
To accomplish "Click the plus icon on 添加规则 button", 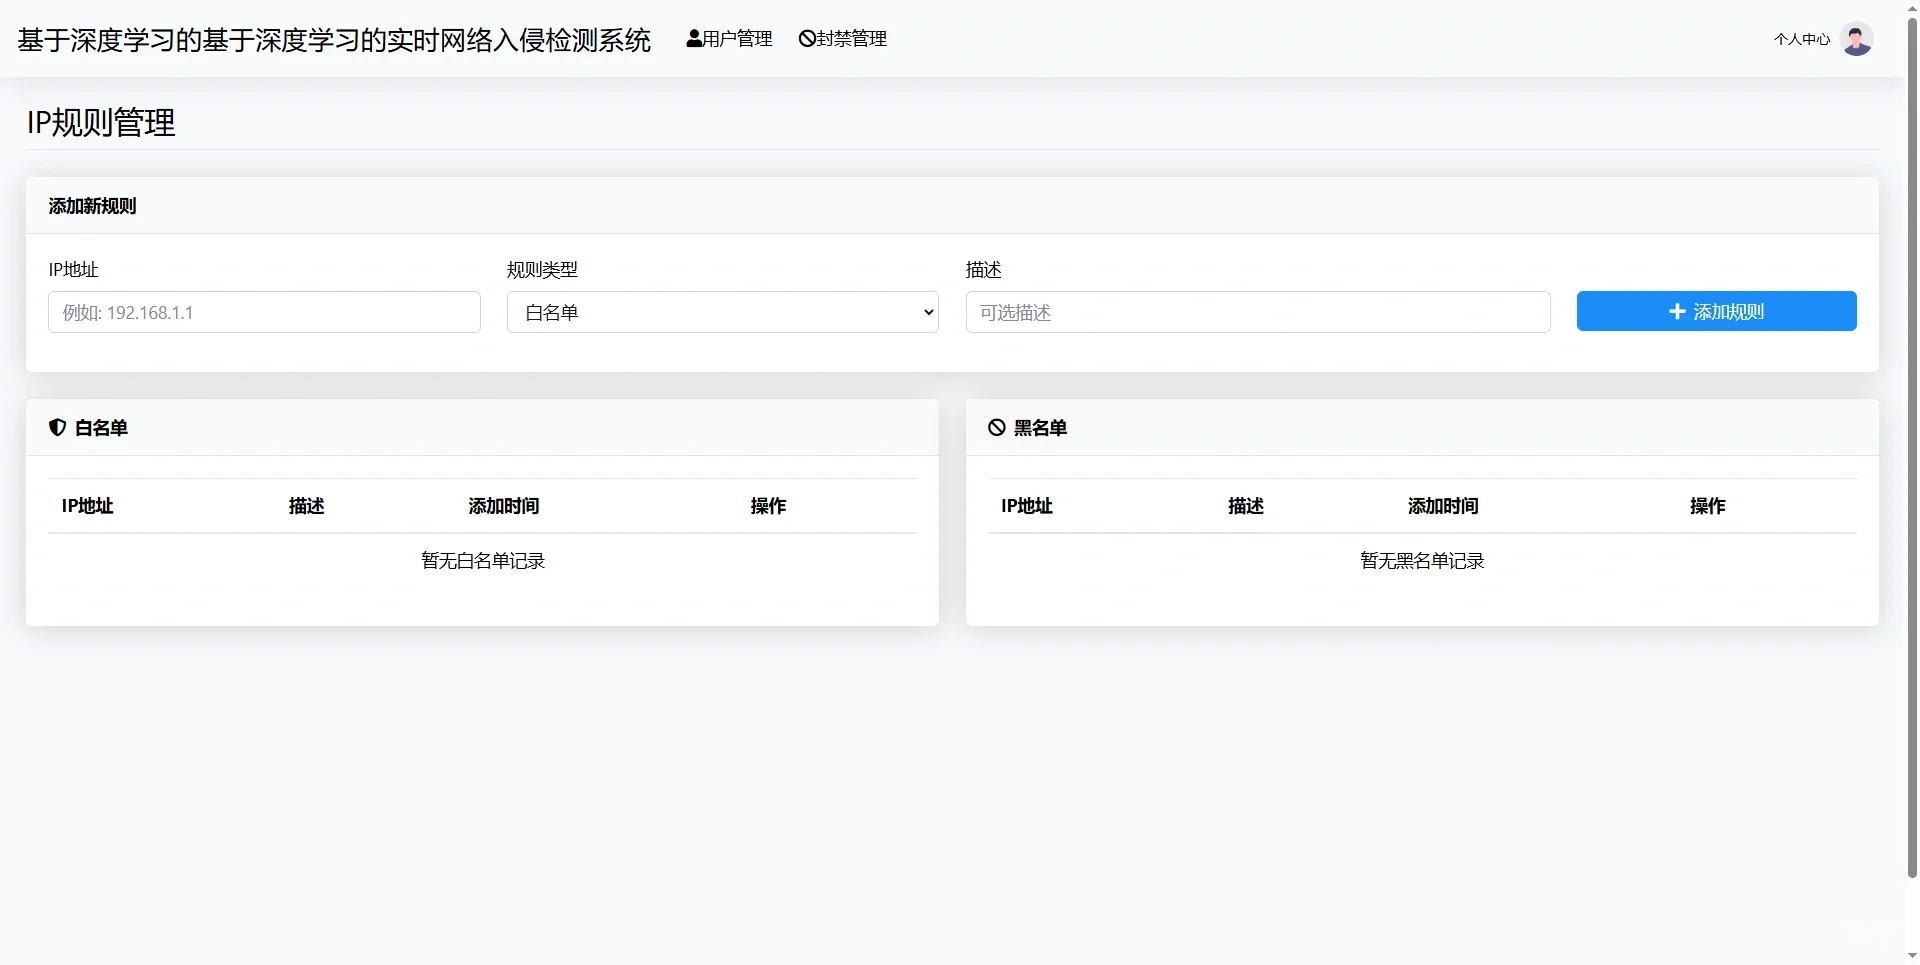I will (1676, 311).
